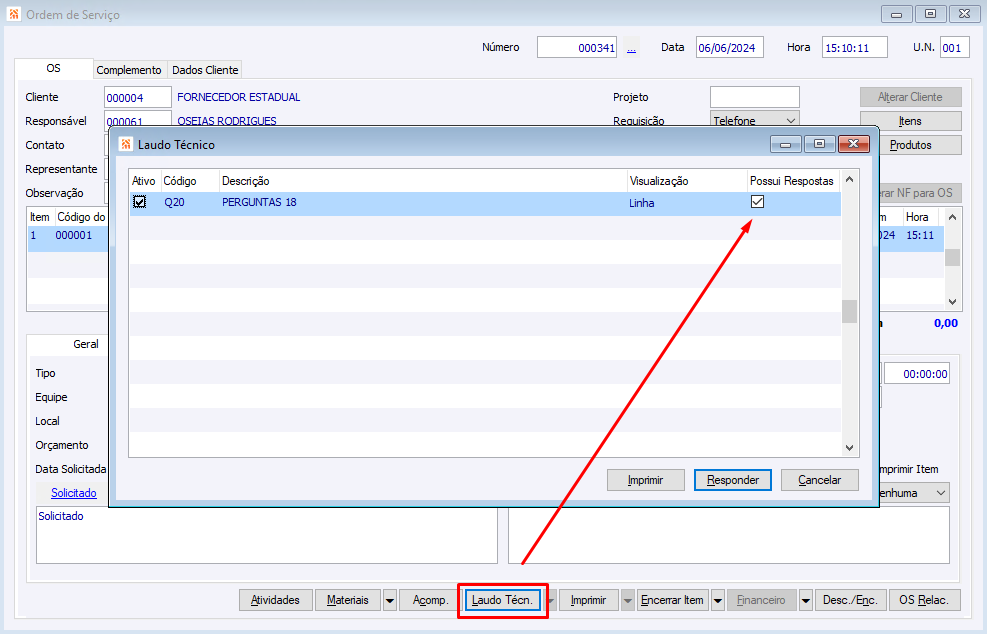The image size is (987, 634).
Task: Click Cancelar in Laudo Técnico dialog
Action: tap(820, 480)
